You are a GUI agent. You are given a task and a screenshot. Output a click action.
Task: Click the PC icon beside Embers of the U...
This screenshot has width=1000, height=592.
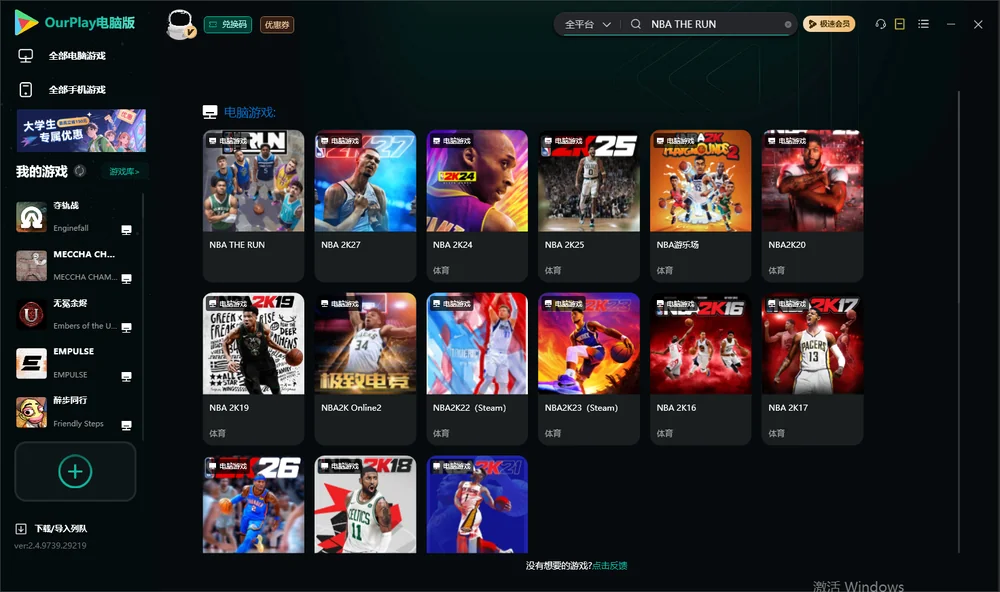pos(126,327)
